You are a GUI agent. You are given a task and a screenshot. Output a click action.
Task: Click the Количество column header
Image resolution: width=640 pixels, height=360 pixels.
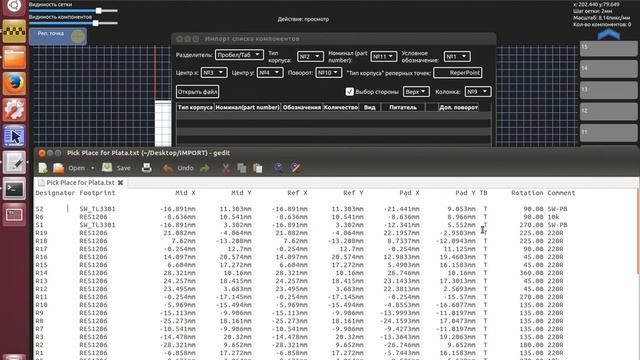pyautogui.click(x=341, y=107)
